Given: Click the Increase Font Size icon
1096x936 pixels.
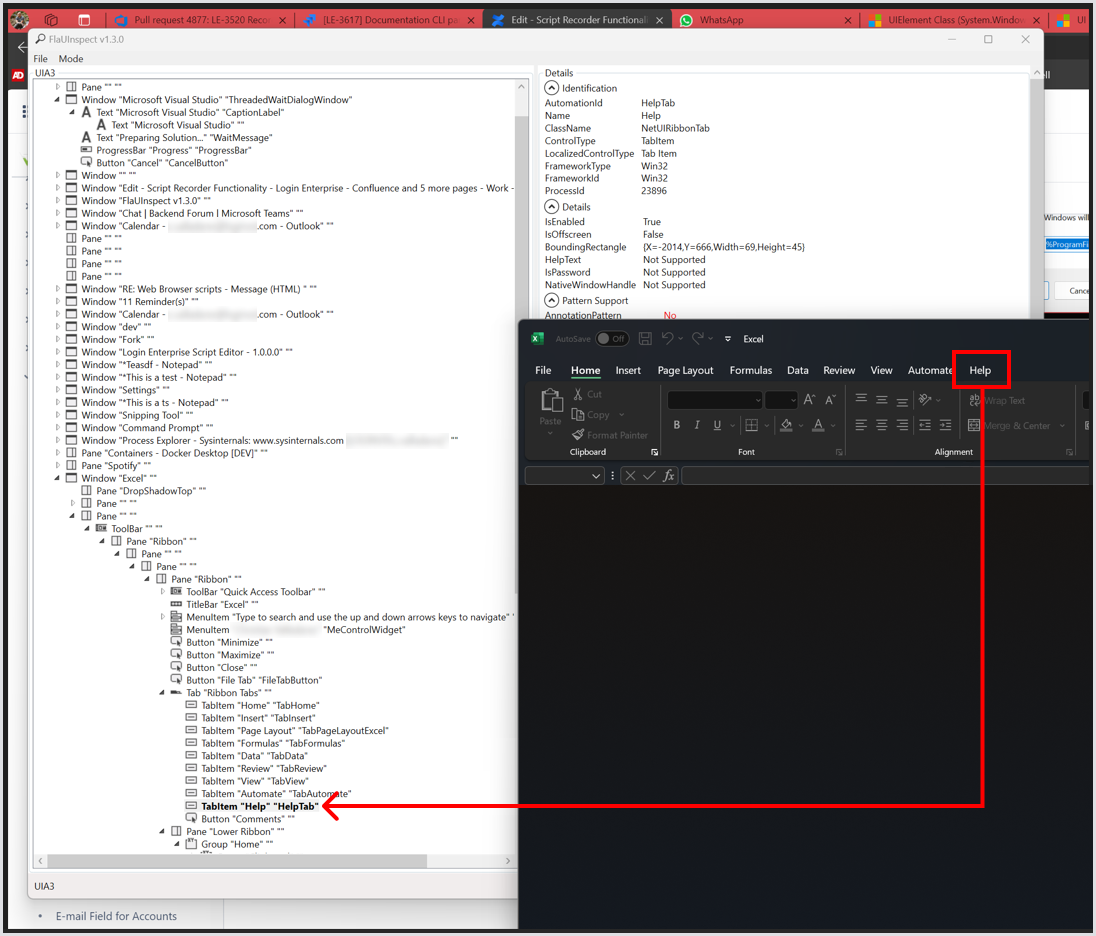Looking at the screenshot, I should pos(810,400).
